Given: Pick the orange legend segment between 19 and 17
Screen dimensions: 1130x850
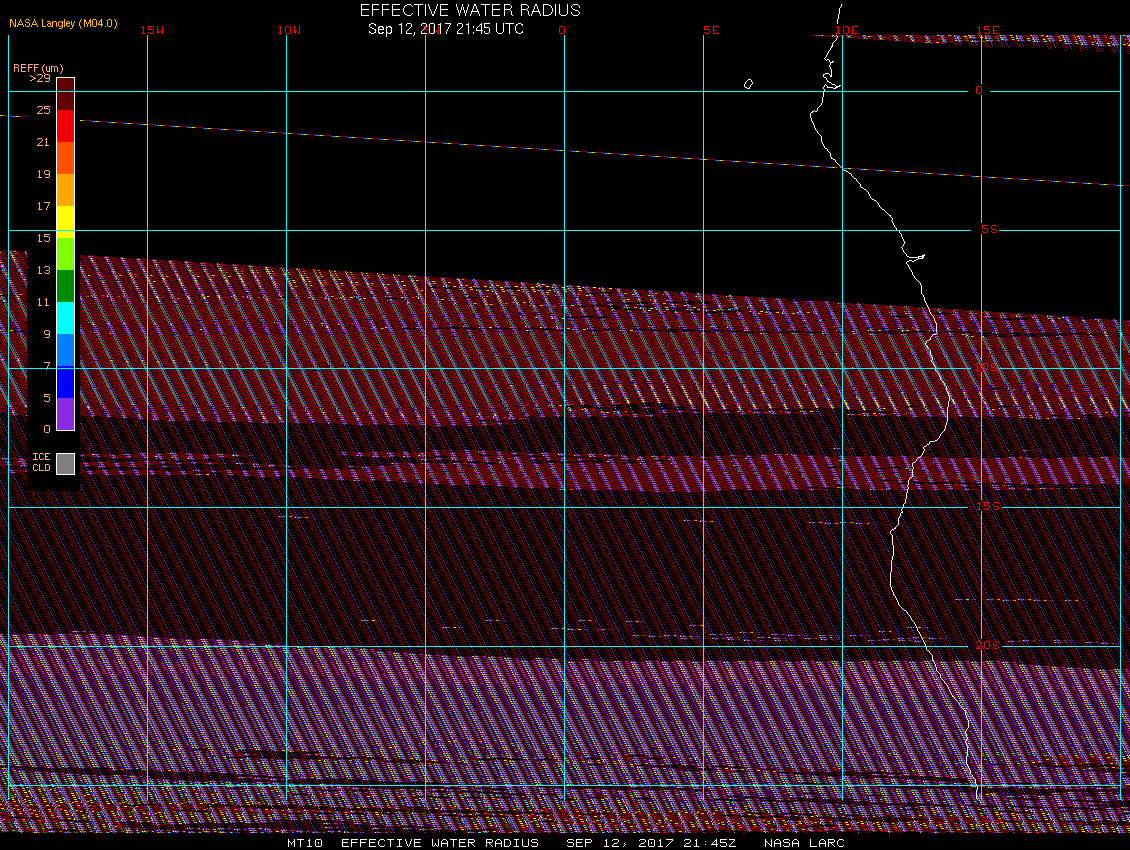Looking at the screenshot, I should pos(66,190).
